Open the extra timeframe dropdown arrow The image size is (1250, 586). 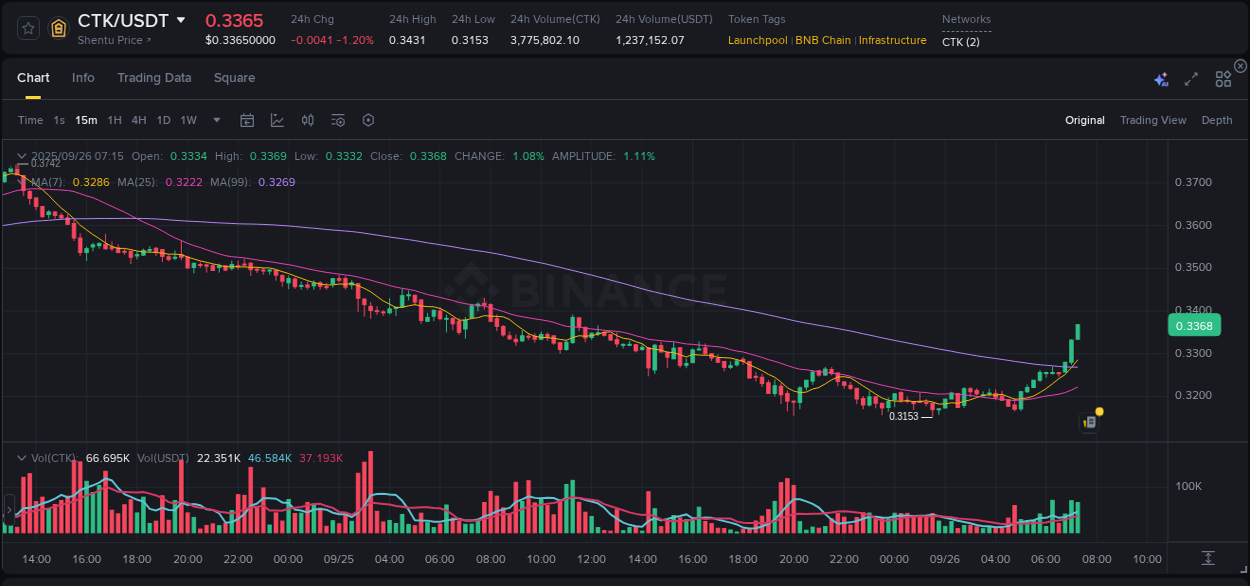215,120
